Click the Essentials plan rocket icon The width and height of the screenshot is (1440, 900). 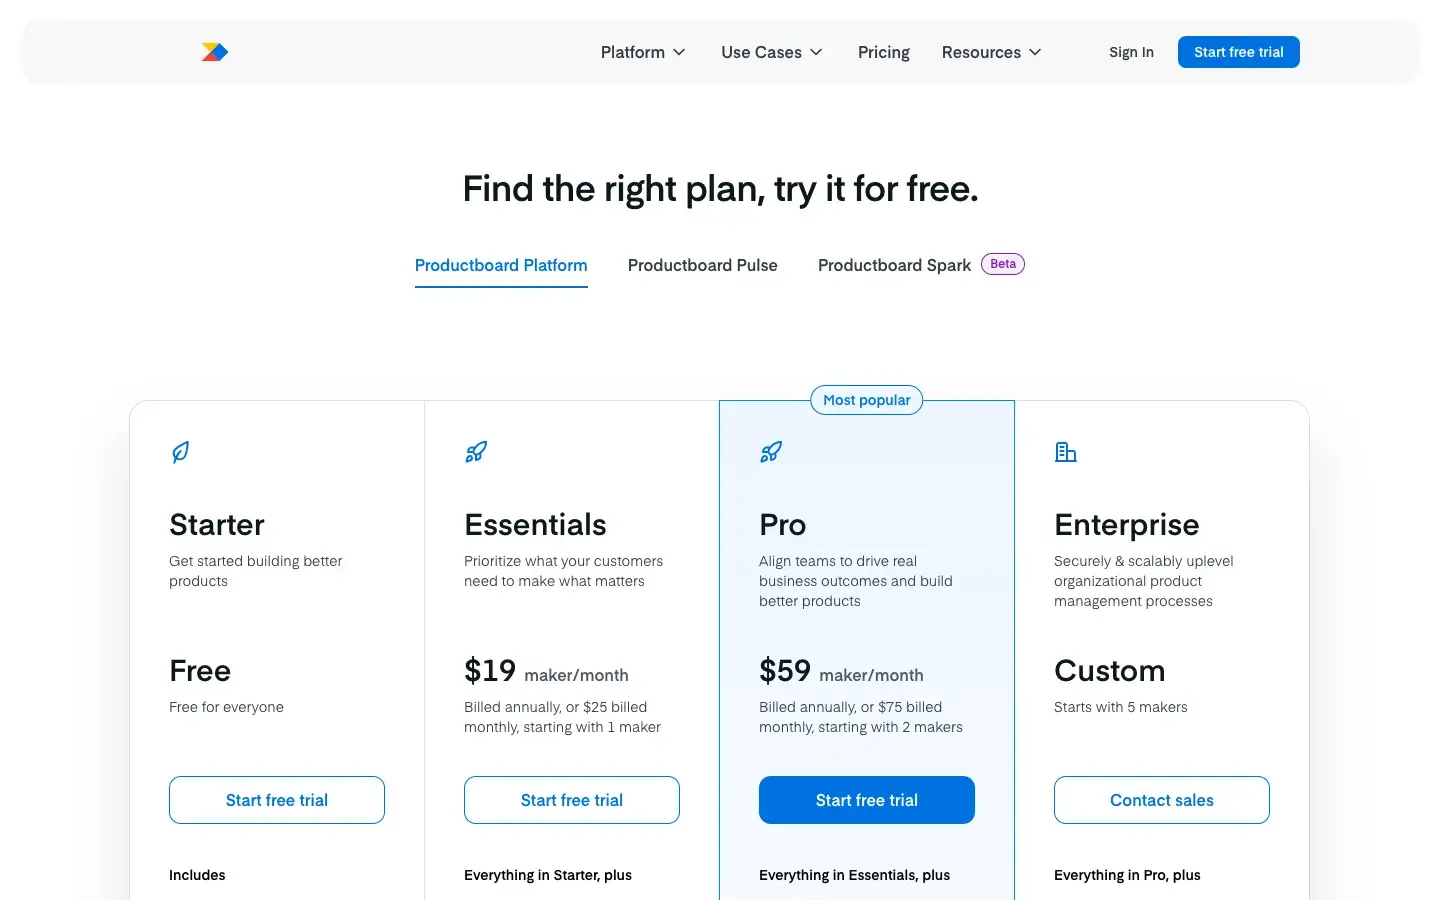point(476,452)
